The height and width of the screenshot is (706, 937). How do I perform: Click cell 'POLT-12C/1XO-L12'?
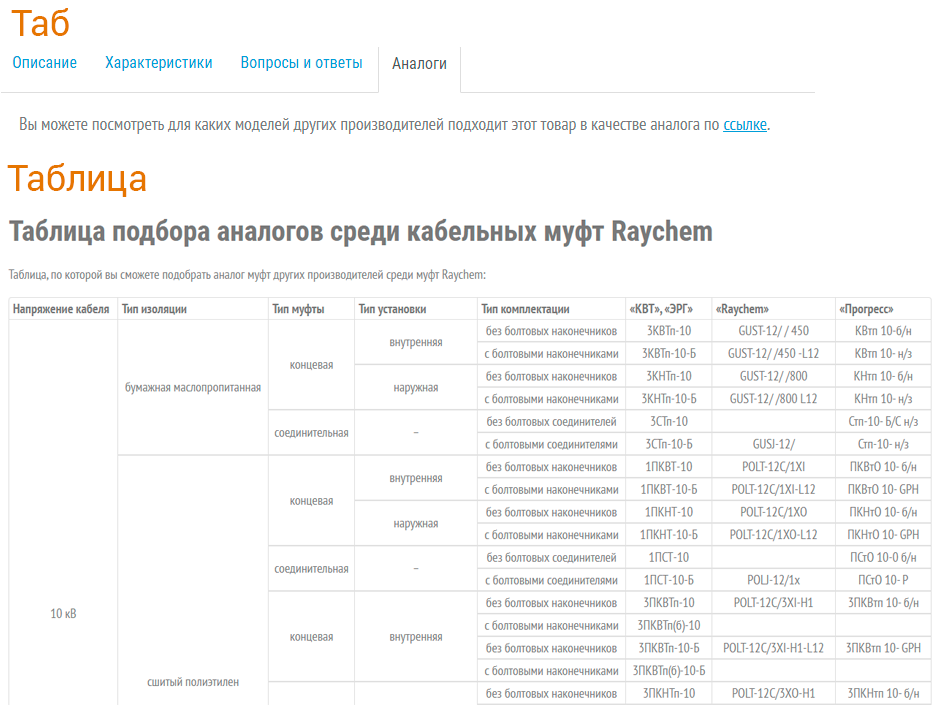[x=773, y=535]
